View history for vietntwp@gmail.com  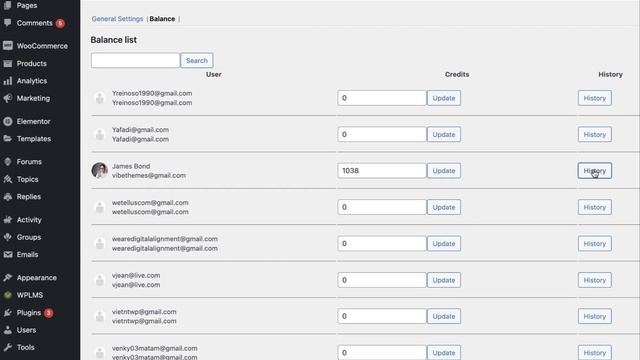(x=595, y=316)
